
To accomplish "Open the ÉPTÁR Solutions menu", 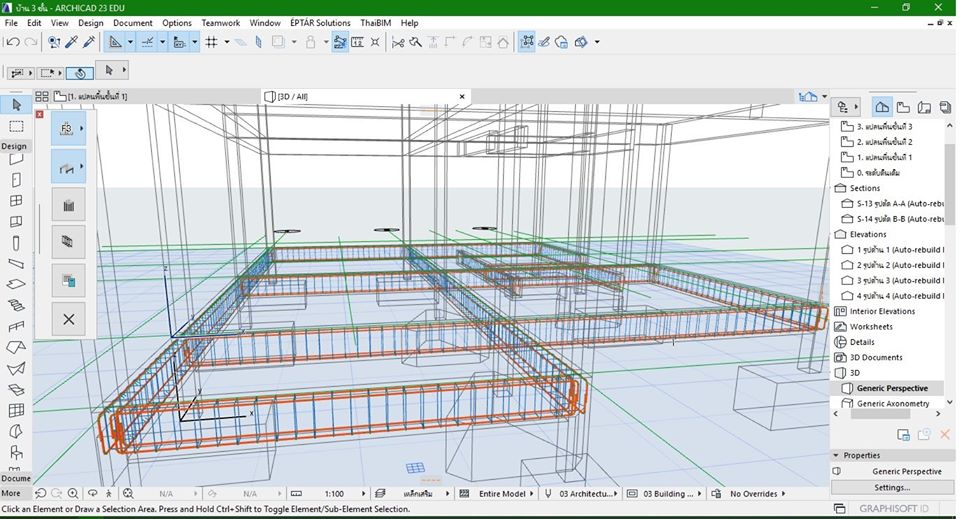I will coord(320,23).
